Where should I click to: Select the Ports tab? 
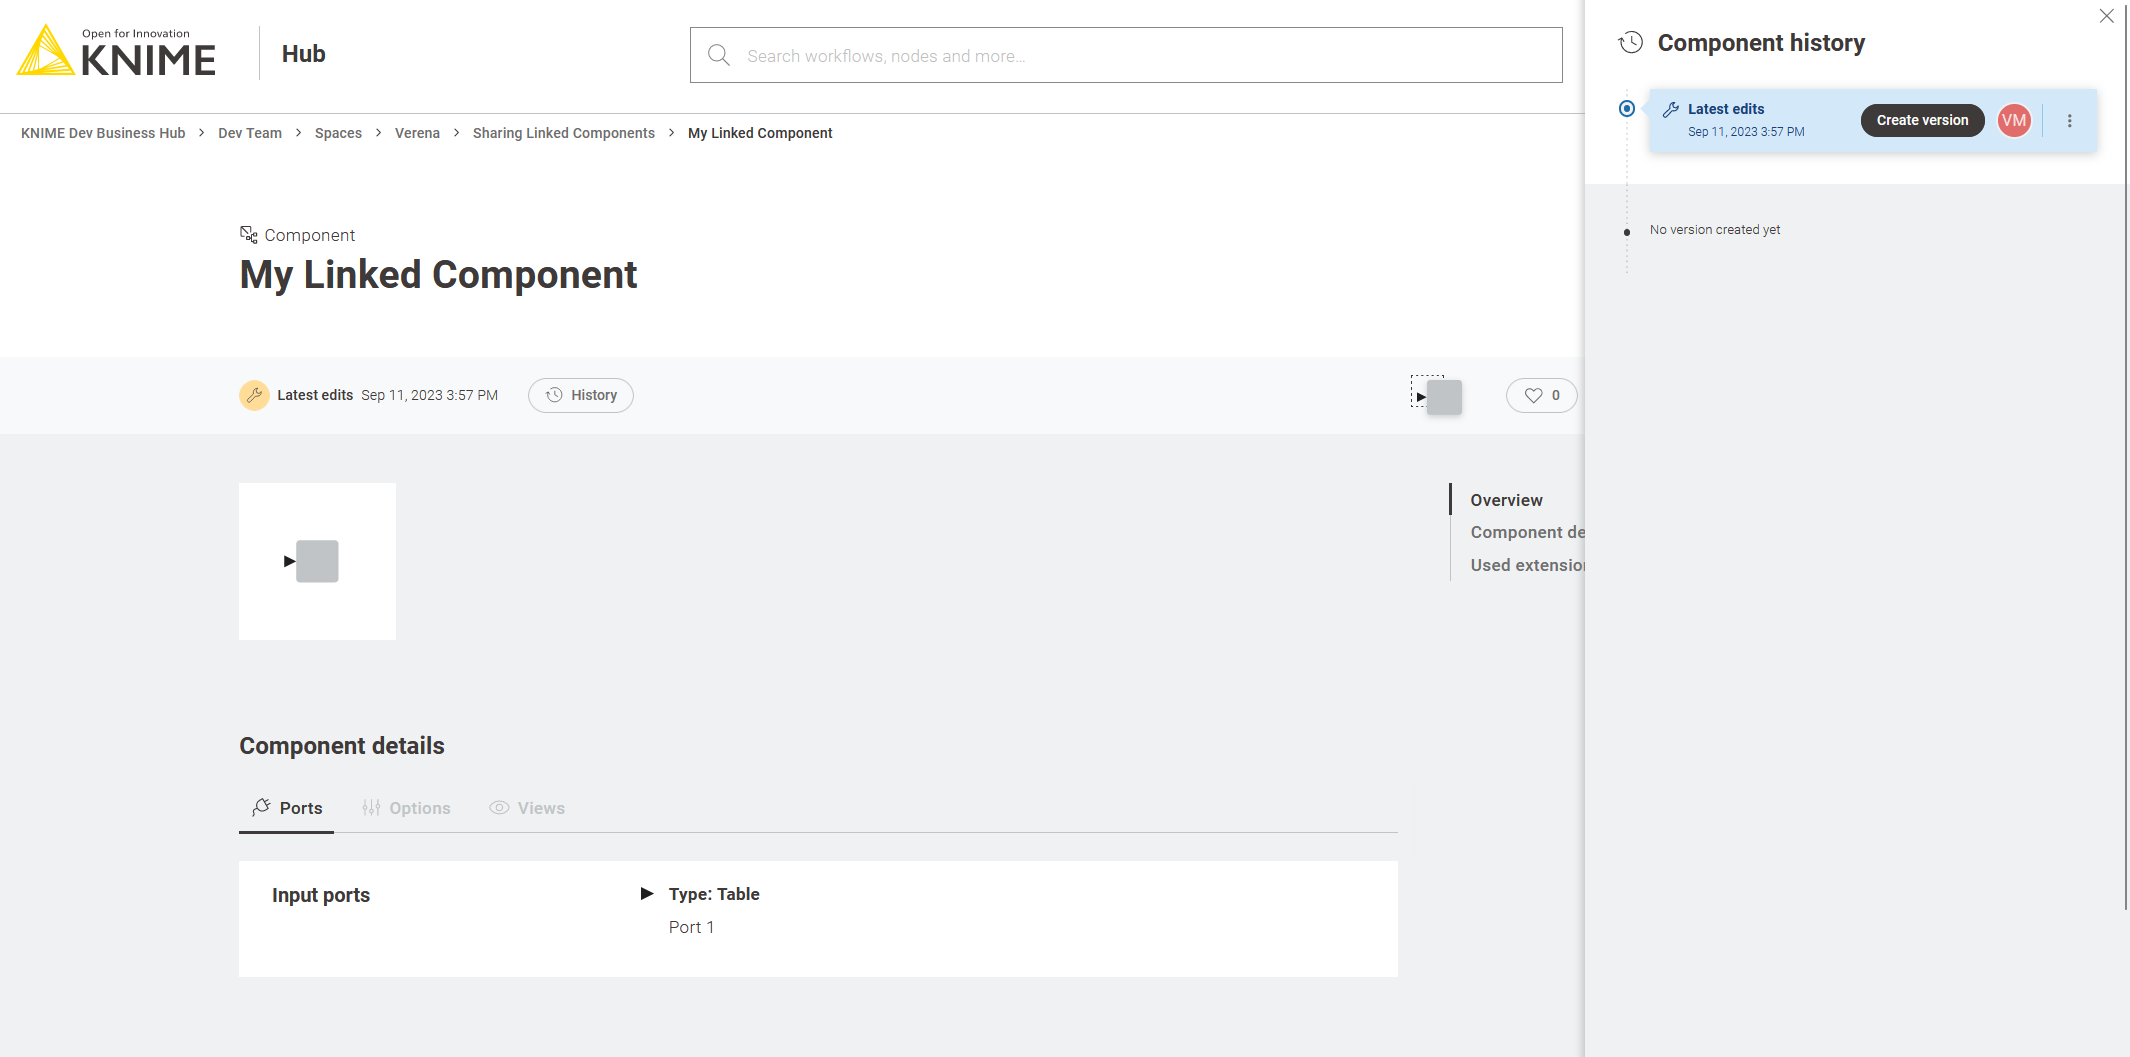287,808
